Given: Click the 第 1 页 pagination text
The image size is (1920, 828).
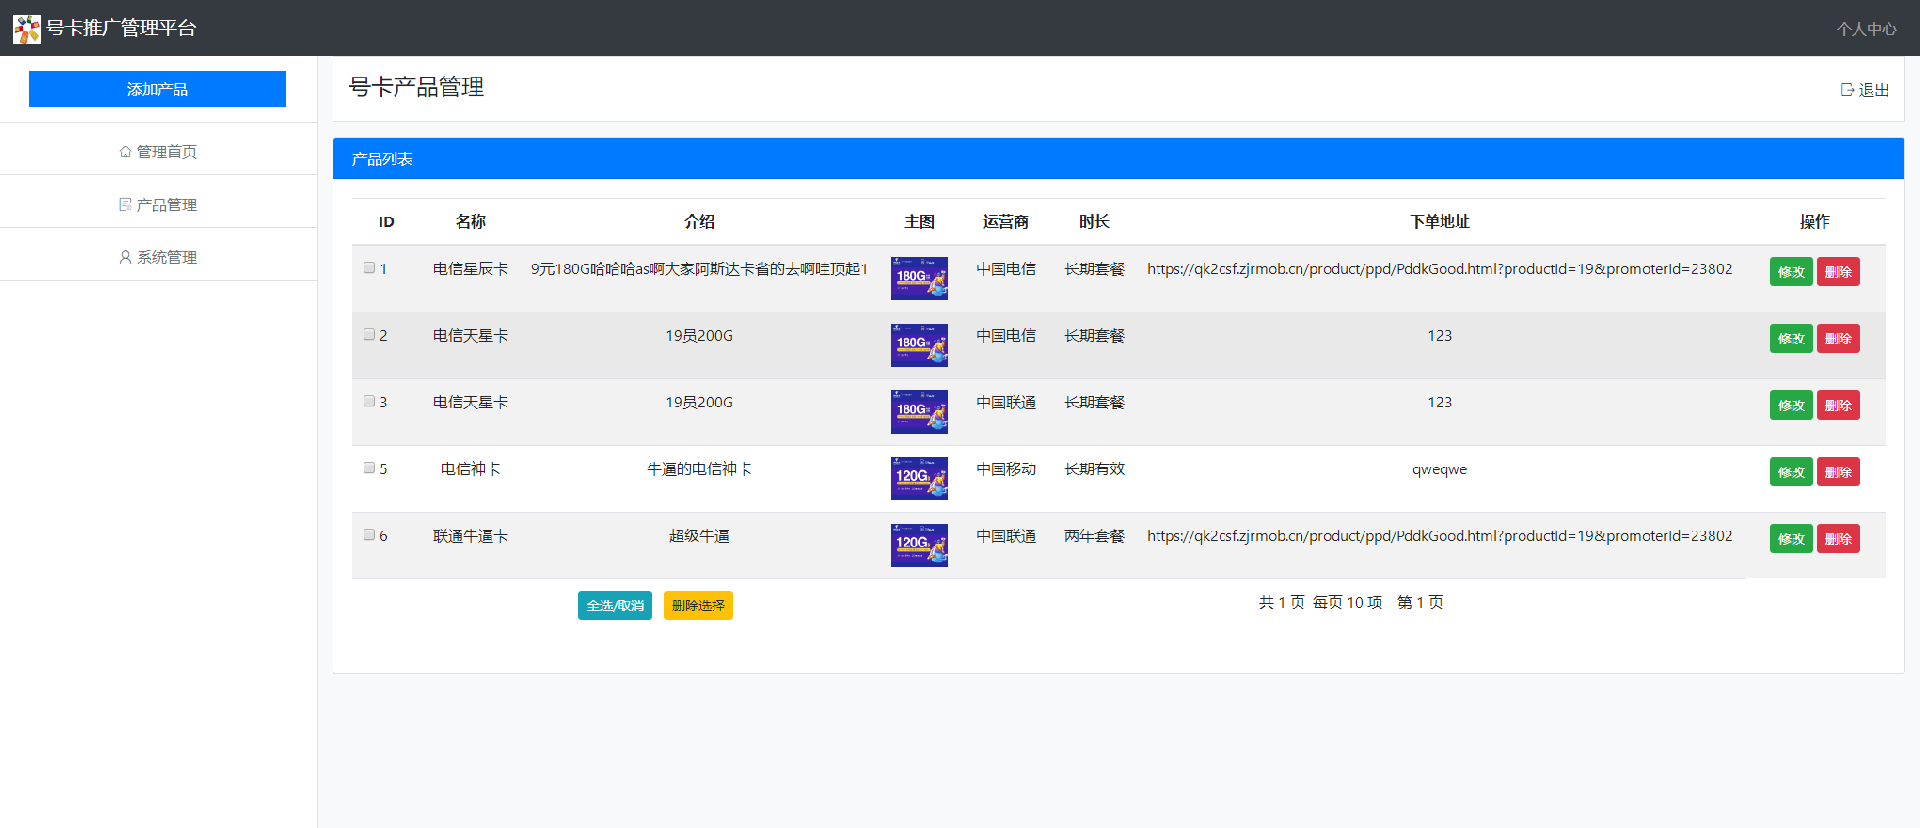Looking at the screenshot, I should [1420, 602].
